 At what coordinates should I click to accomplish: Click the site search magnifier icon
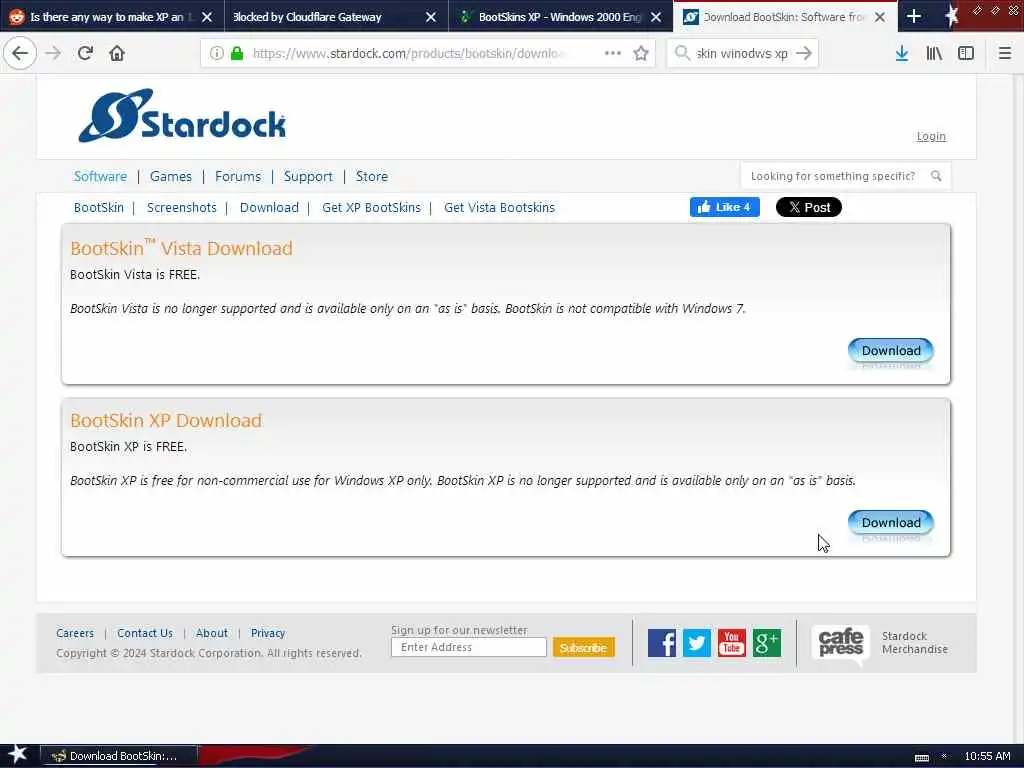[x=936, y=176]
